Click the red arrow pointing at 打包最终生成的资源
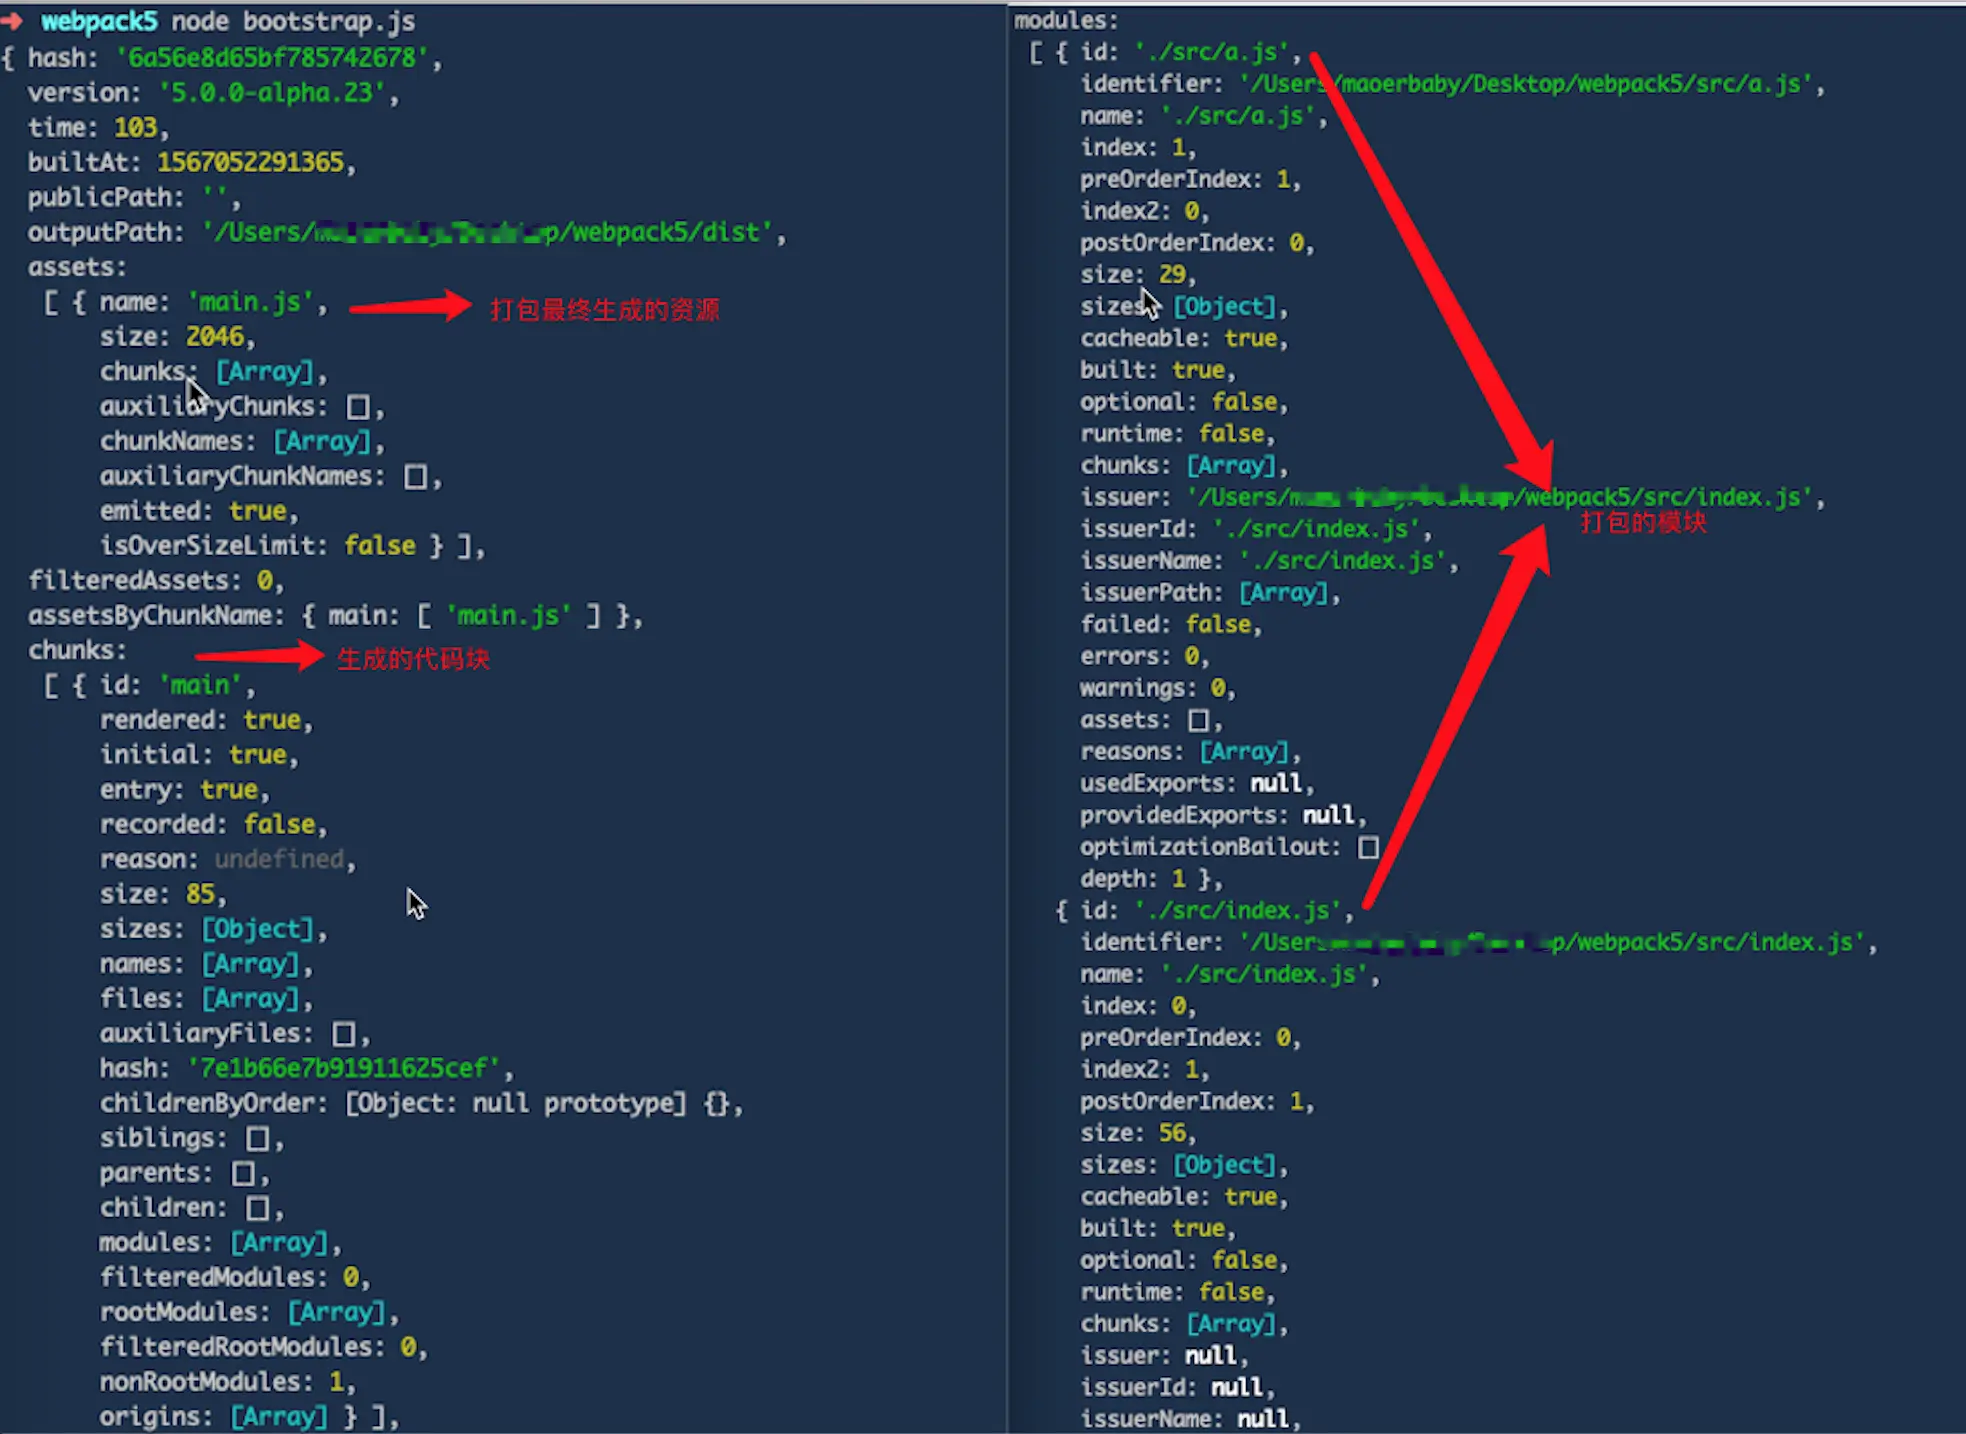 pos(409,306)
